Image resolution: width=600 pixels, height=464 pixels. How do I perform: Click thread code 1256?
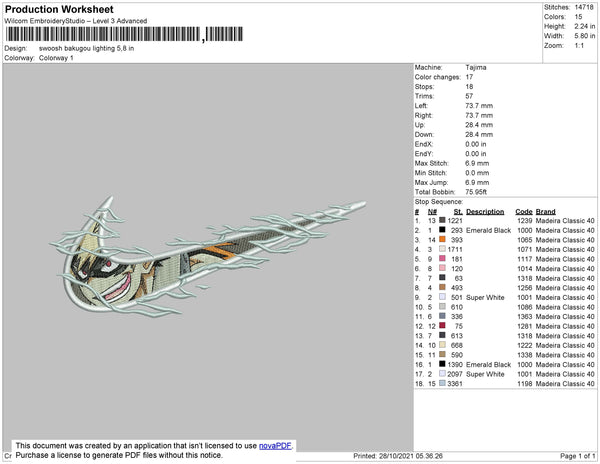tap(525, 288)
